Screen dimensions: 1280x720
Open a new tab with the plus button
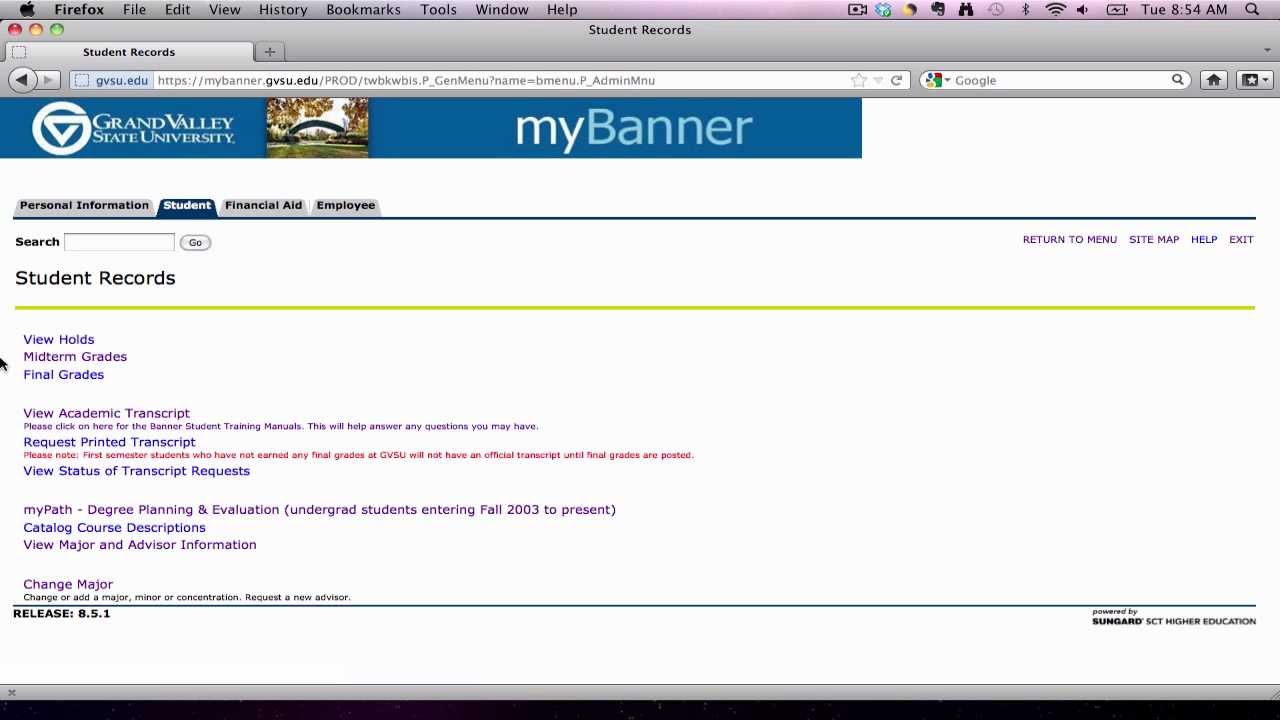tap(269, 51)
